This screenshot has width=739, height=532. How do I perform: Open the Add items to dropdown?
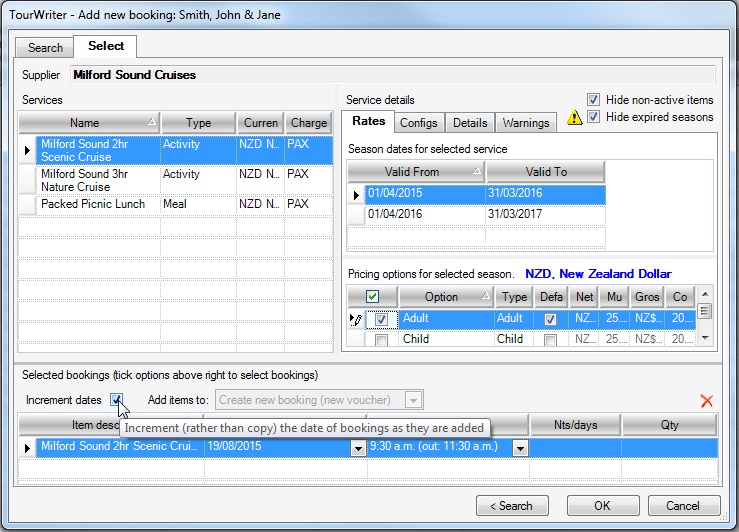coord(413,400)
